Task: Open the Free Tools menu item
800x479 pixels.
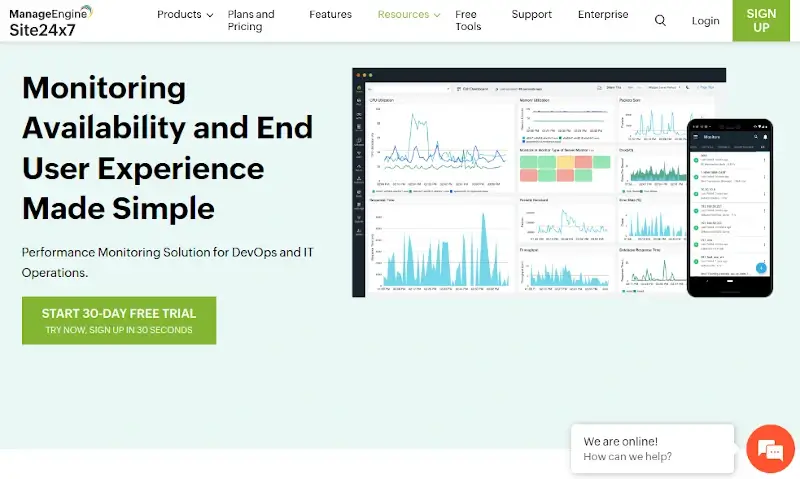Action: tap(468, 20)
